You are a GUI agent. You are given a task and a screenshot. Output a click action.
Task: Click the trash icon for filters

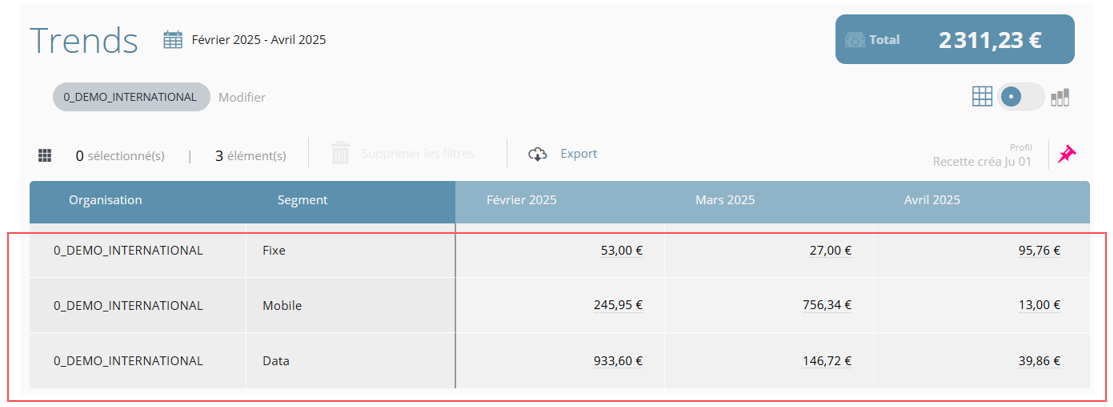[x=340, y=154]
